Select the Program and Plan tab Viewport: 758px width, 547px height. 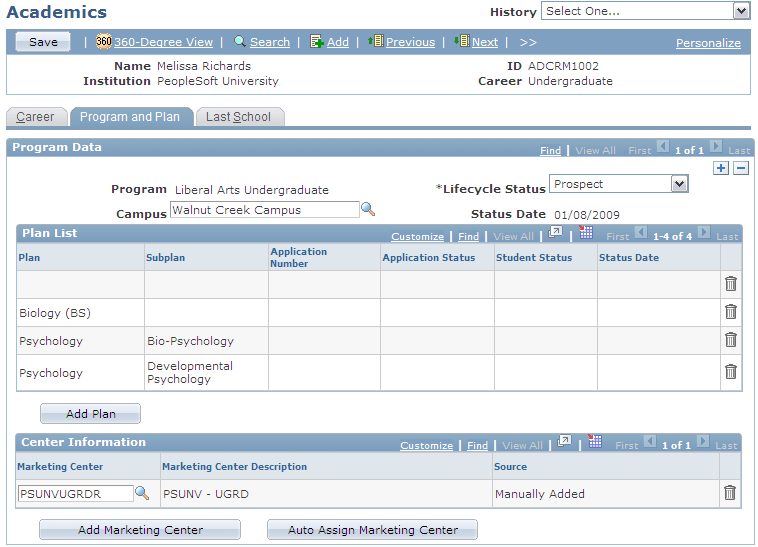pos(130,117)
